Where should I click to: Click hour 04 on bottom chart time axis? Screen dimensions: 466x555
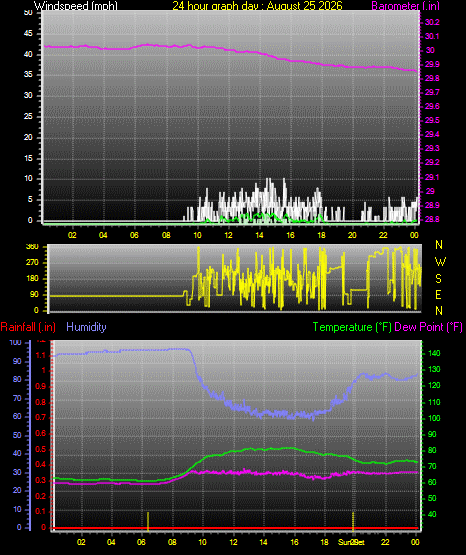coord(111,542)
